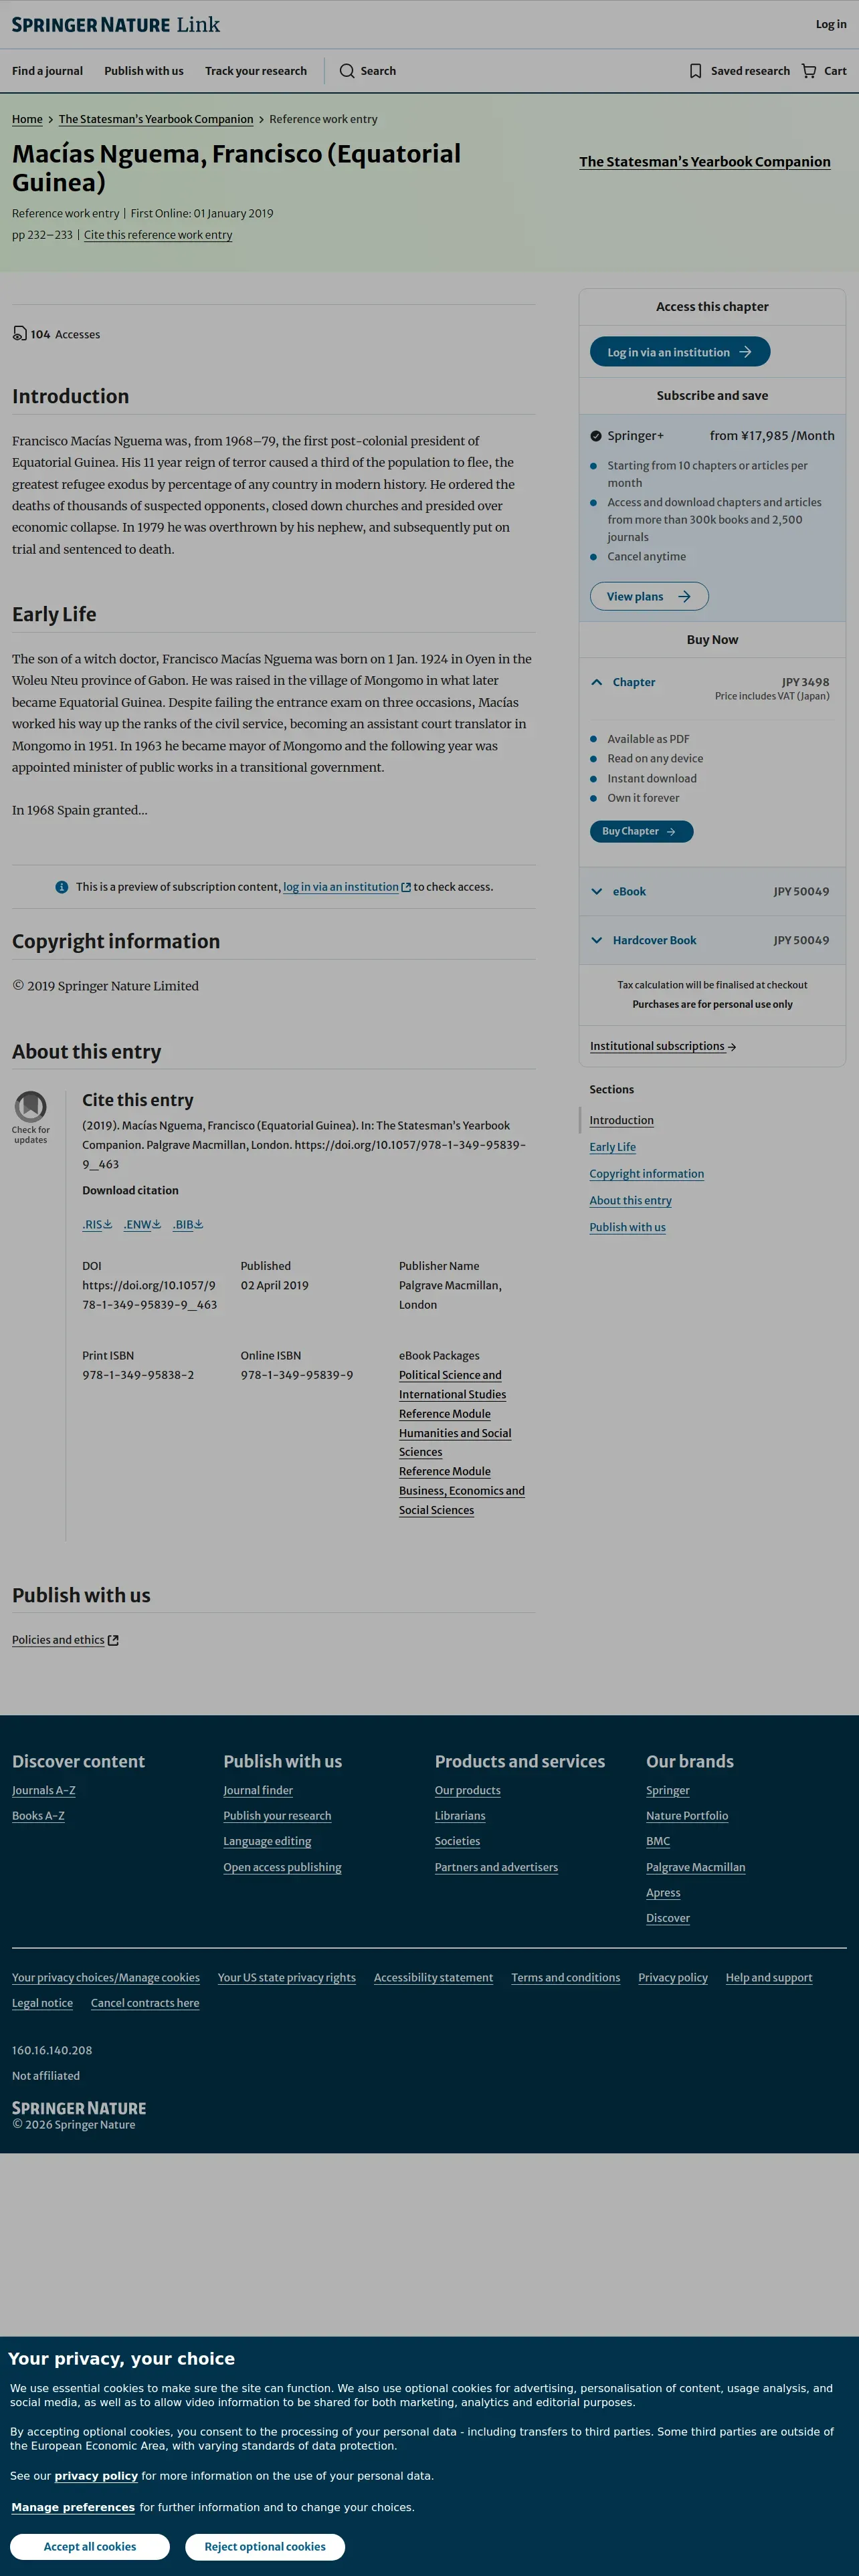This screenshot has width=859, height=2576.
Task: Open Institutional subscriptions link
Action: click(x=663, y=1046)
